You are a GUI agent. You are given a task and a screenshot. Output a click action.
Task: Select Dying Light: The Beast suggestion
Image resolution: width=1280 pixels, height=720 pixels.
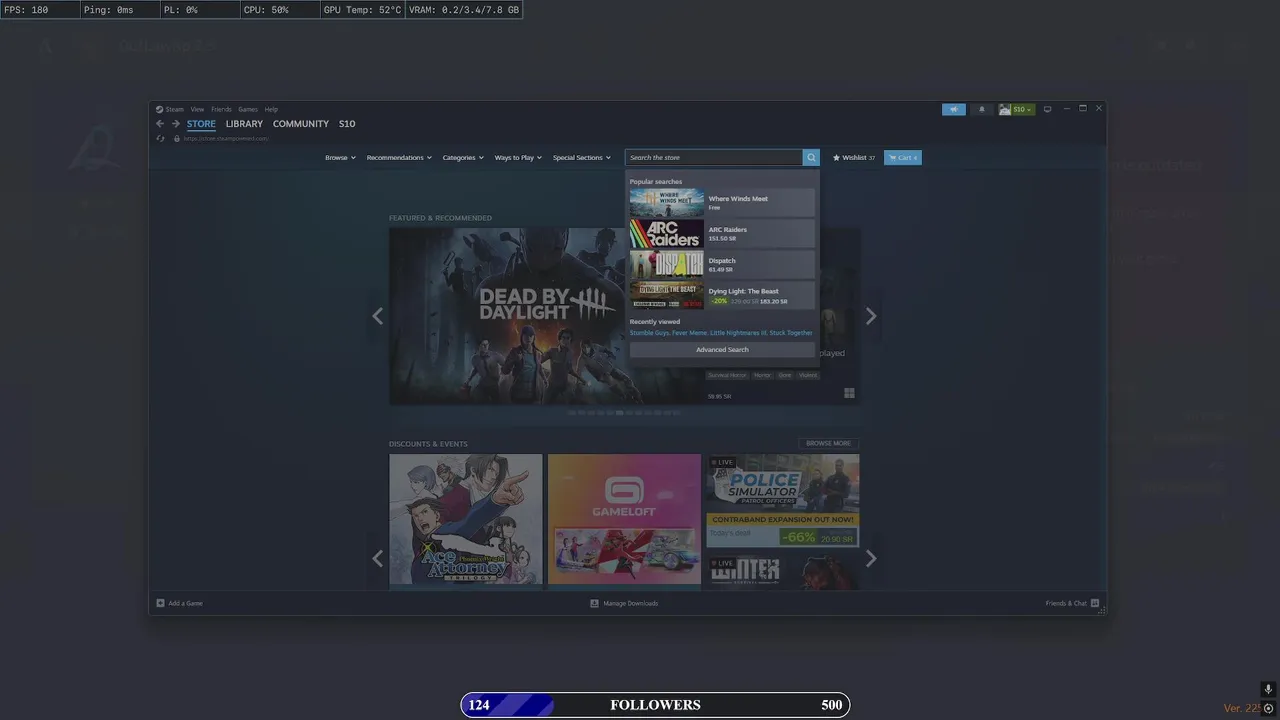722,296
